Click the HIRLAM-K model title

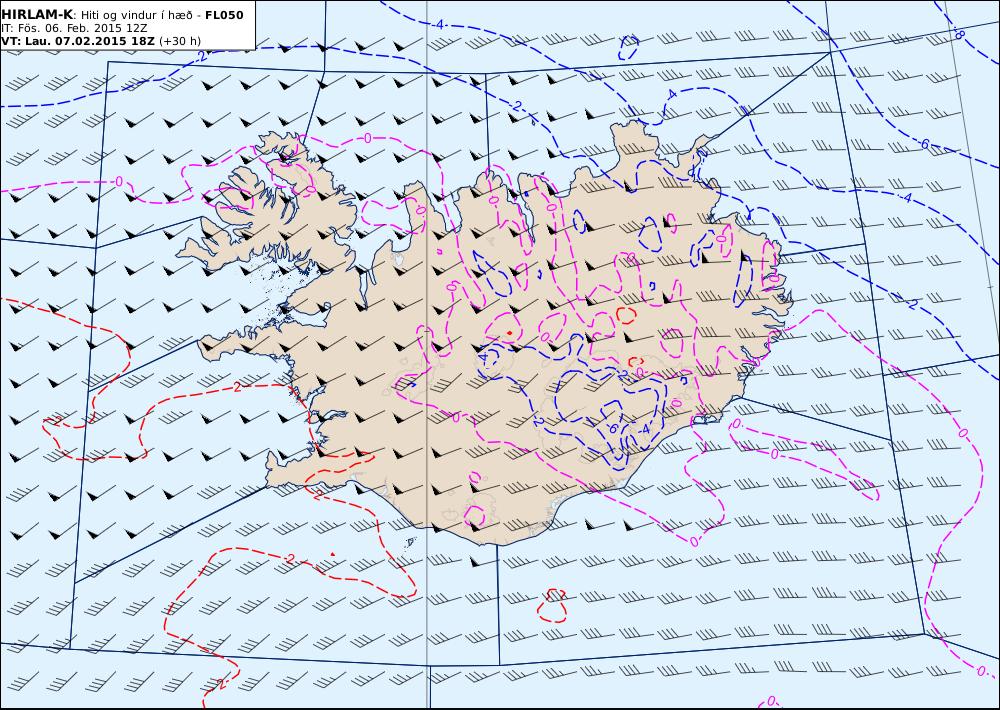pyautogui.click(x=37, y=14)
